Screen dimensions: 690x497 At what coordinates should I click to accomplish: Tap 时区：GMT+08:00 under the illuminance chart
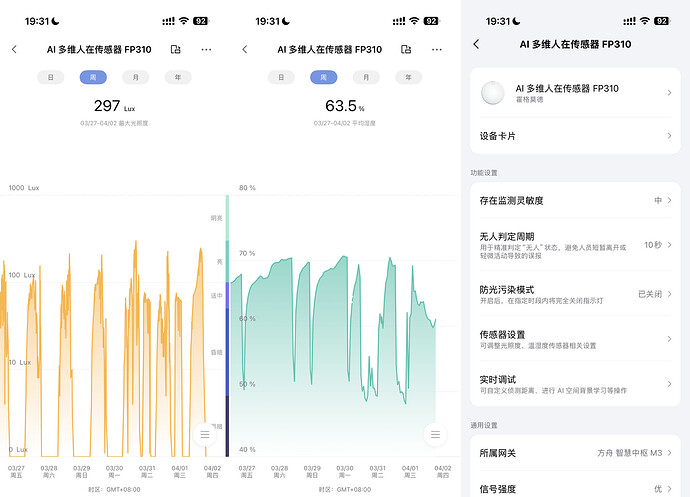coord(114,490)
